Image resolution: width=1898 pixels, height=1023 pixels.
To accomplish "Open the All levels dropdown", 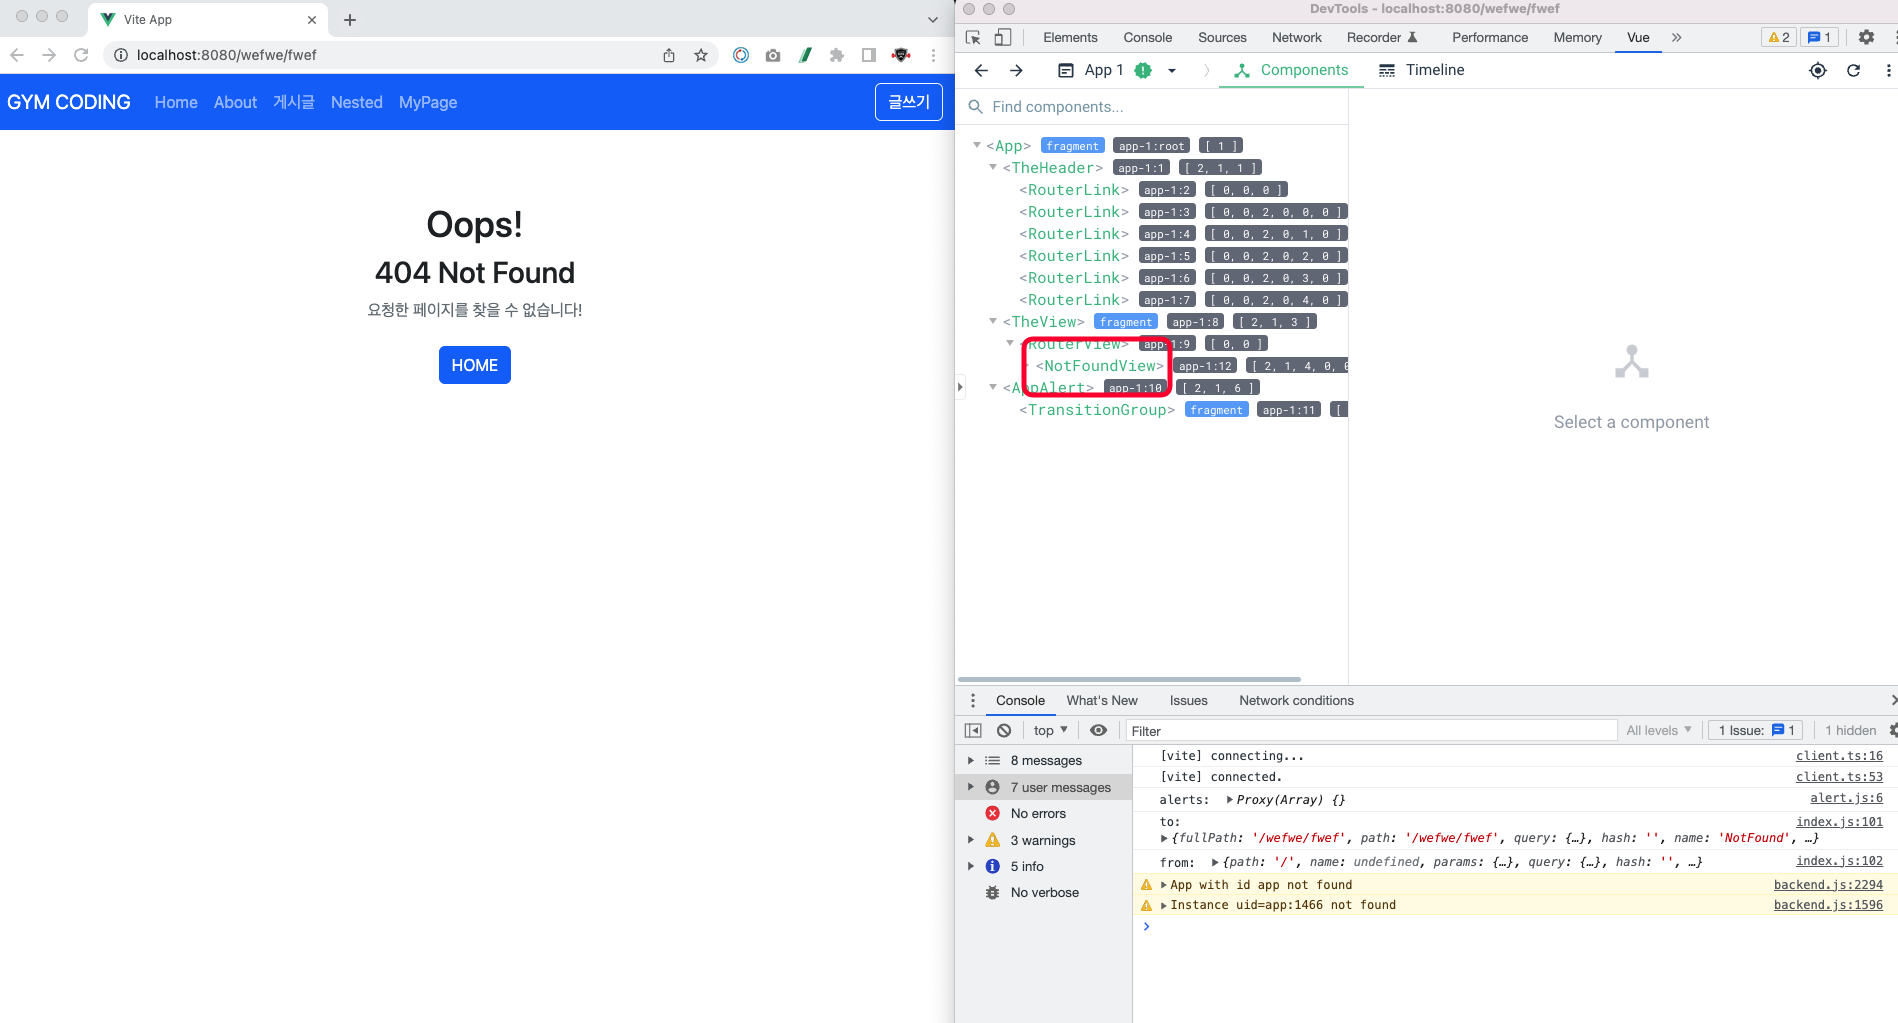I will (1659, 731).
